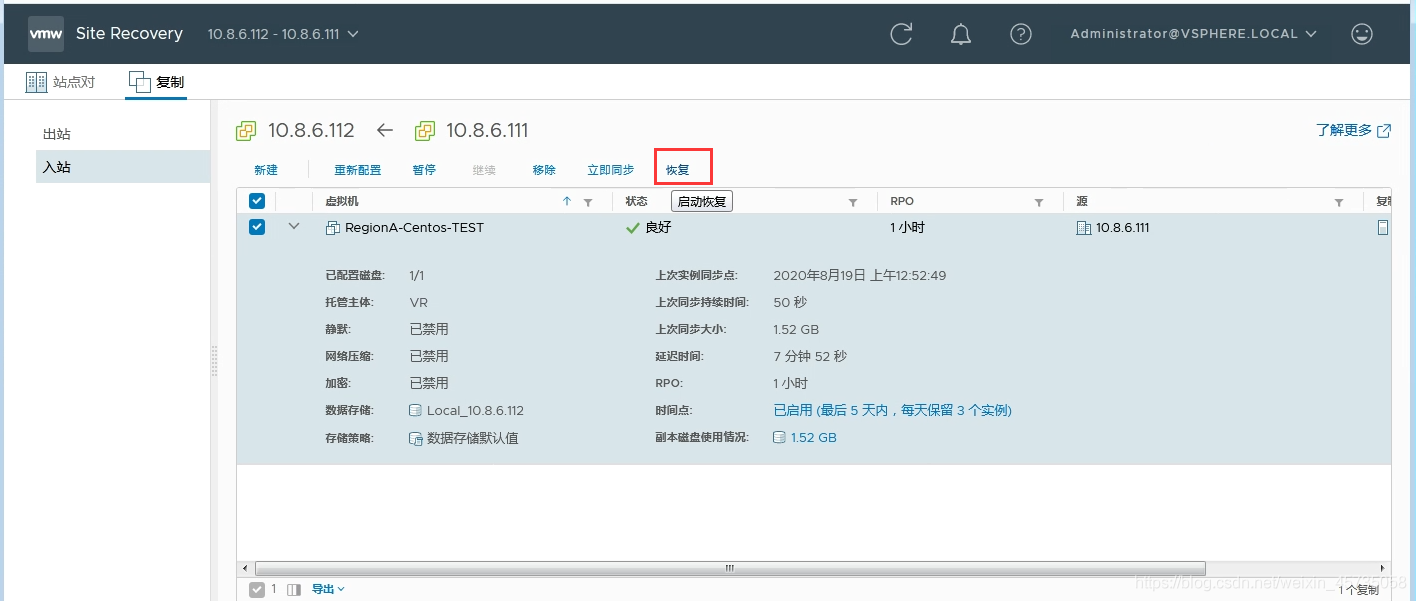The width and height of the screenshot is (1416, 601).
Task: Toggle the select-all header checkbox
Action: [257, 201]
